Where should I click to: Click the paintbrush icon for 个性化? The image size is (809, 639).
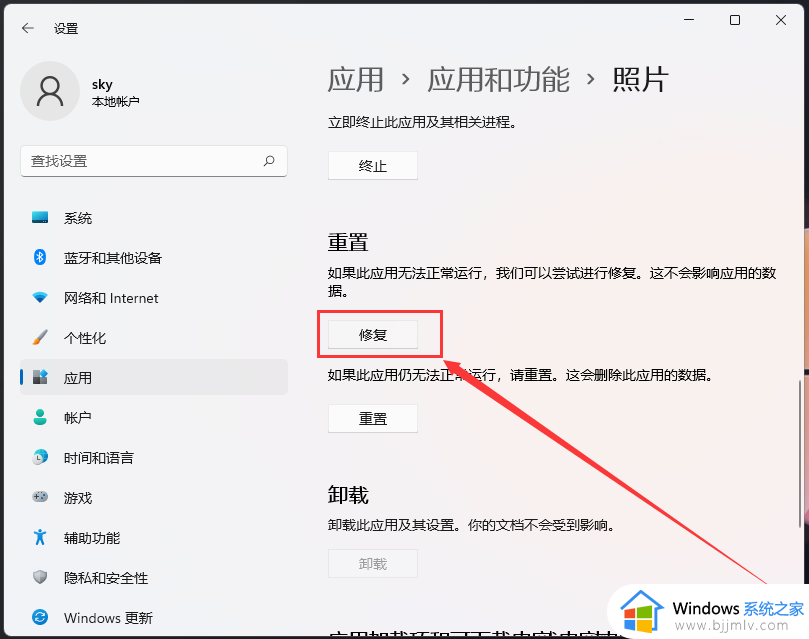point(40,337)
